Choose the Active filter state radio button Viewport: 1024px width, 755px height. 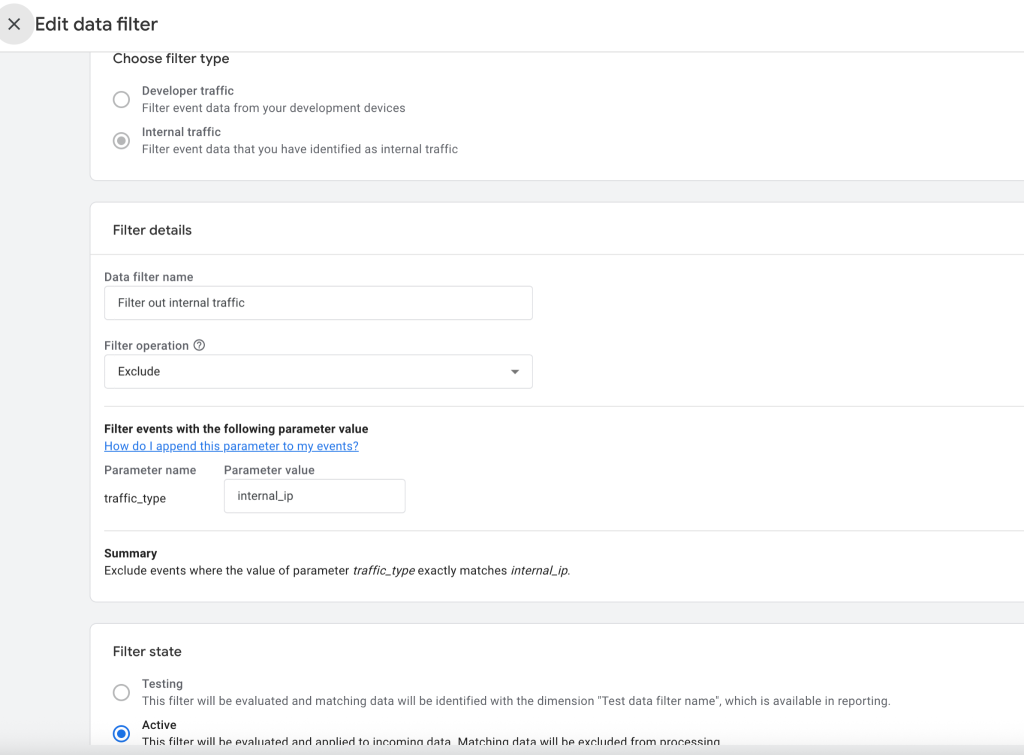(121, 733)
